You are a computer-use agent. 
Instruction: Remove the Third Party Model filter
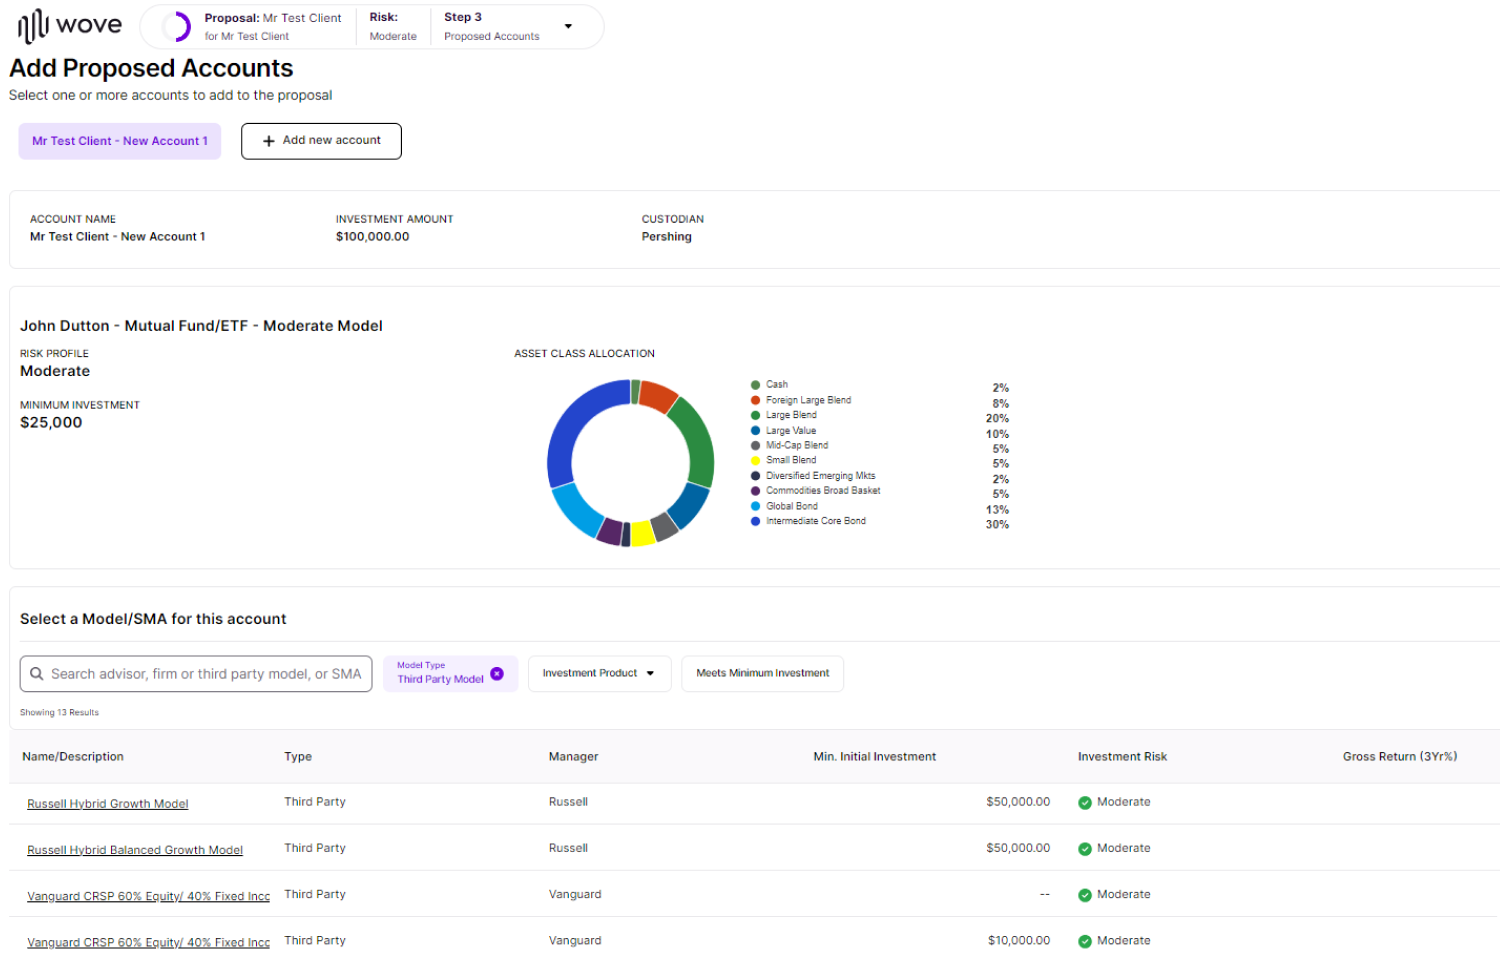[497, 674]
